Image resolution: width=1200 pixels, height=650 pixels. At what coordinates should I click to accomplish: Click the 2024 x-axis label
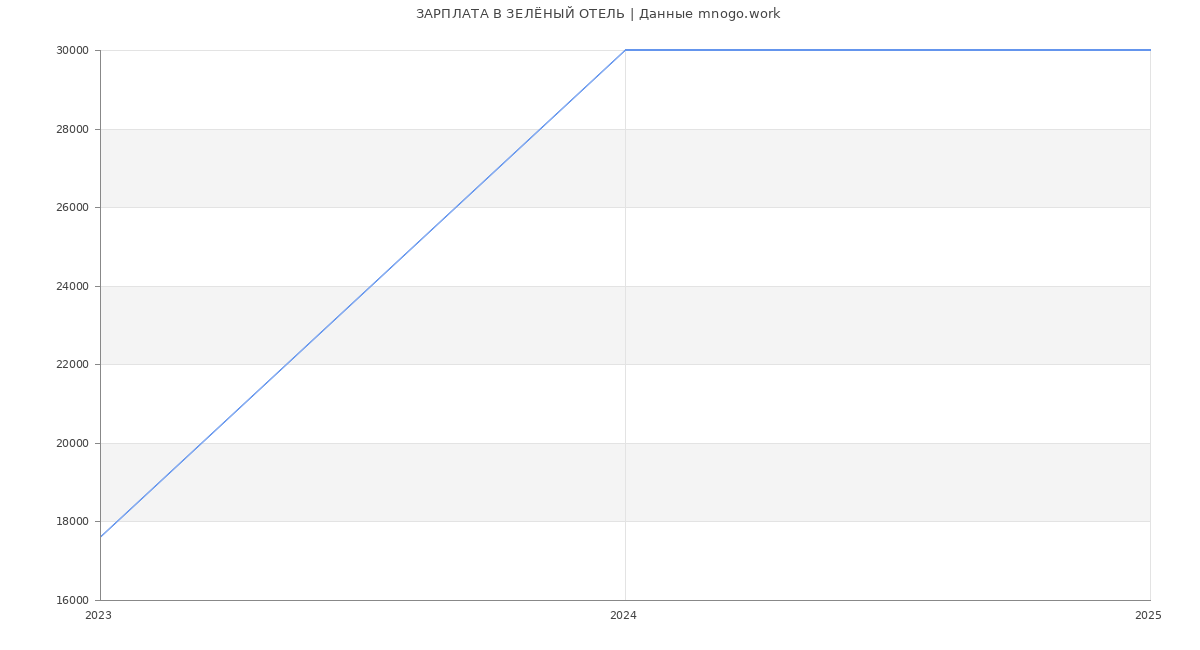[623, 616]
